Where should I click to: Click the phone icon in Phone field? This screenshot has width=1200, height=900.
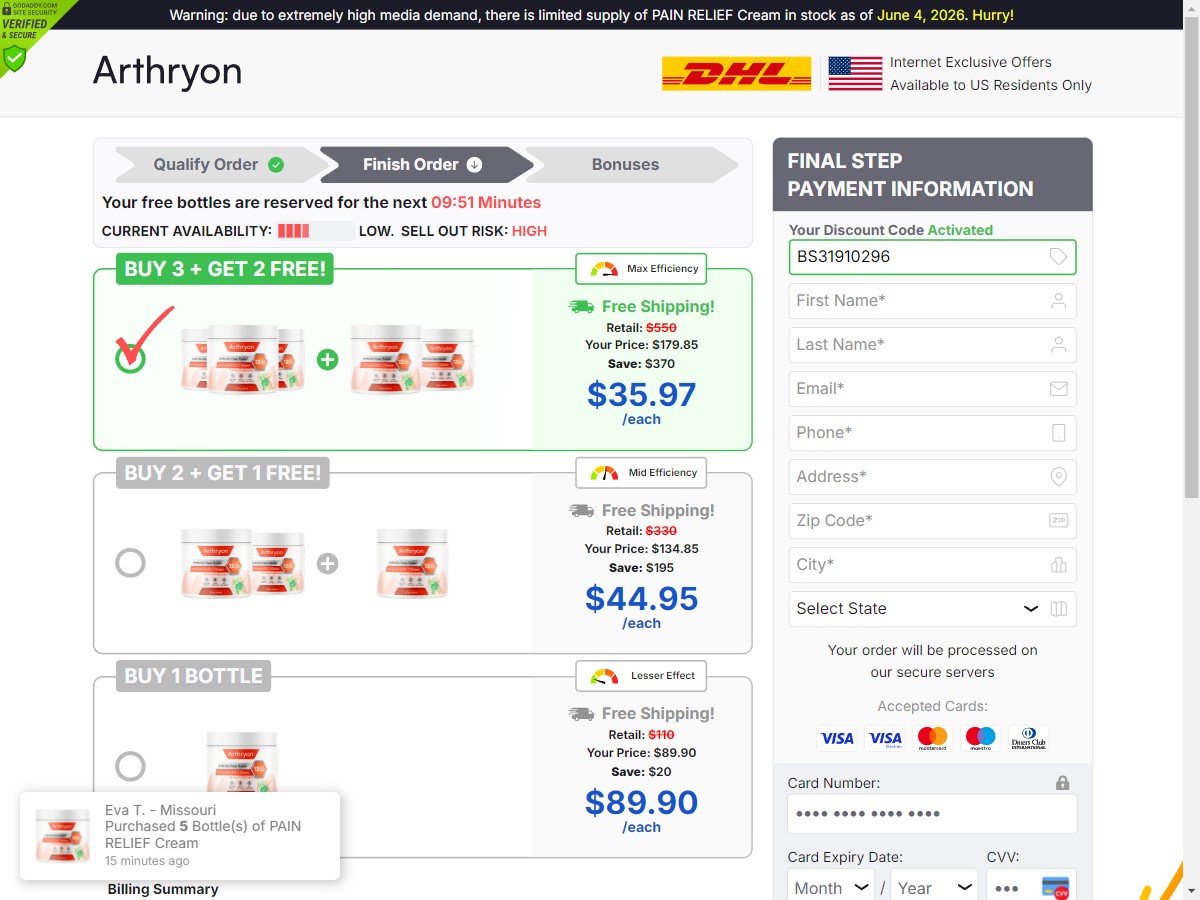(x=1058, y=433)
